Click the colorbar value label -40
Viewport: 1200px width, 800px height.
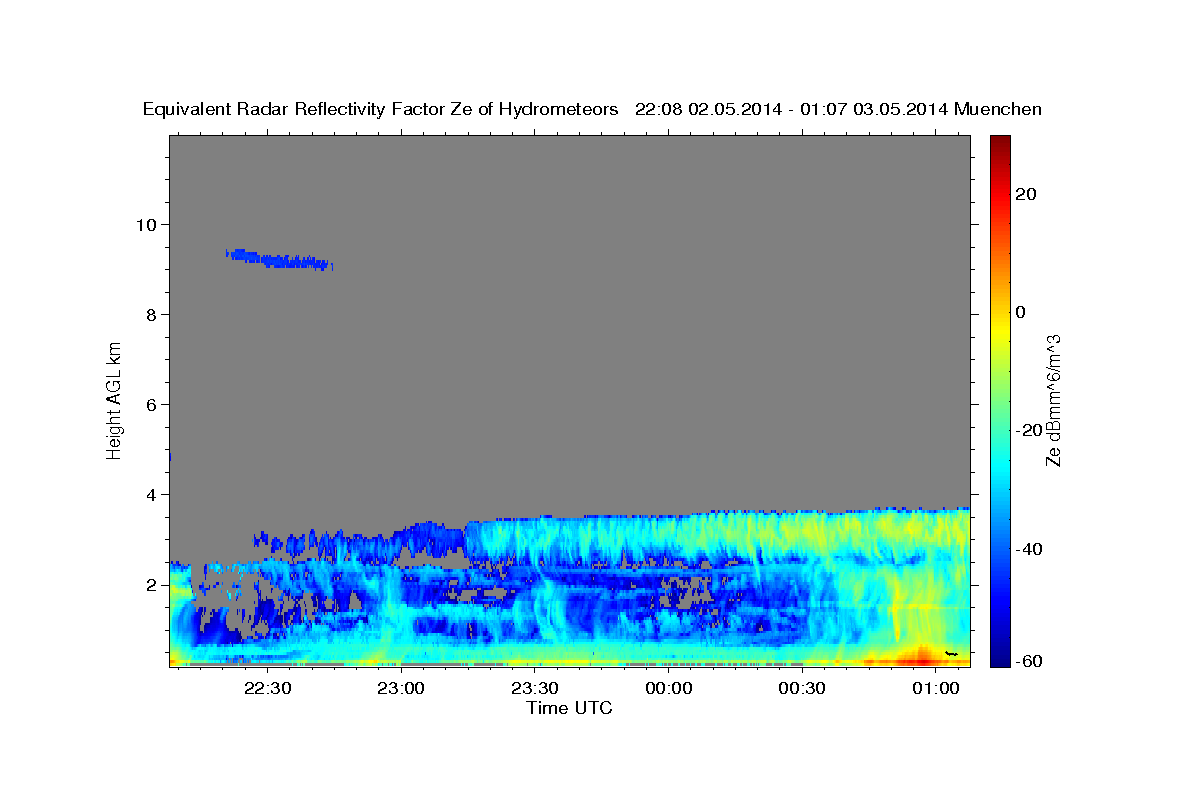(1028, 549)
